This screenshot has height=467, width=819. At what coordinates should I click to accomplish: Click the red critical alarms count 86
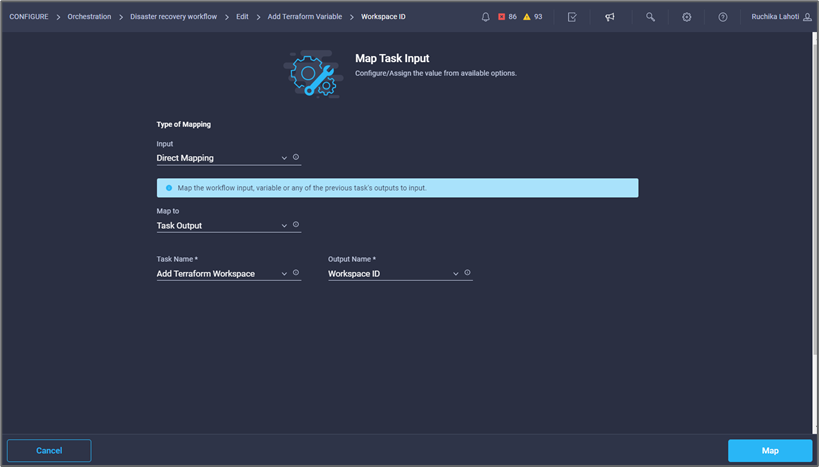pyautogui.click(x=507, y=17)
